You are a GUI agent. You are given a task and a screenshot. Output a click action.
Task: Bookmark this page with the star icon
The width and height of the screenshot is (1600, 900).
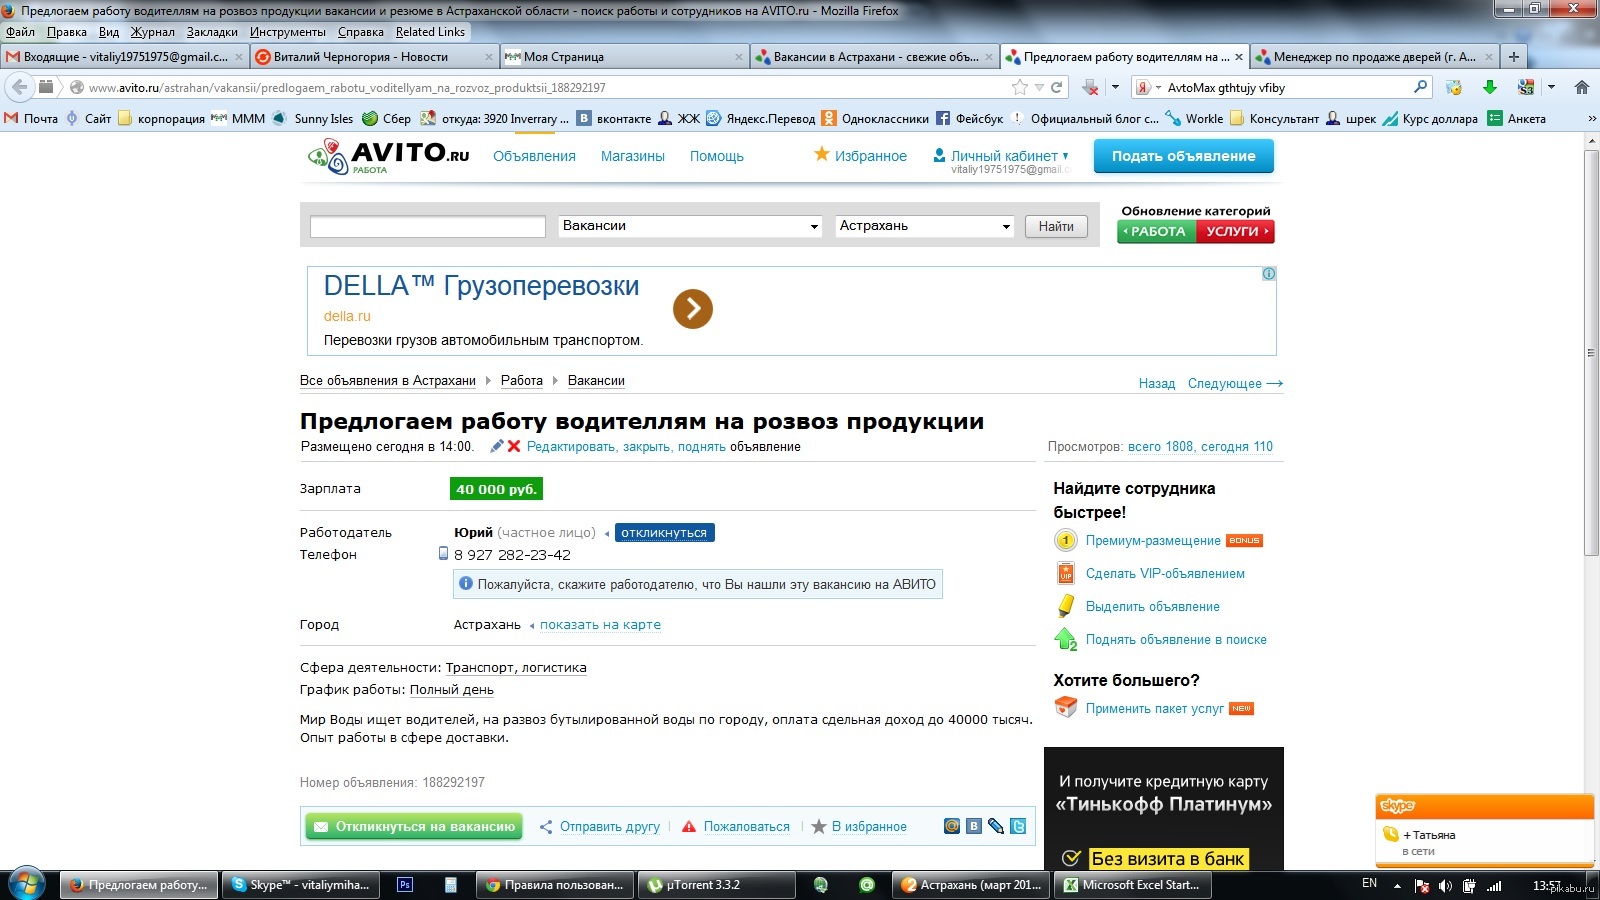[1019, 87]
